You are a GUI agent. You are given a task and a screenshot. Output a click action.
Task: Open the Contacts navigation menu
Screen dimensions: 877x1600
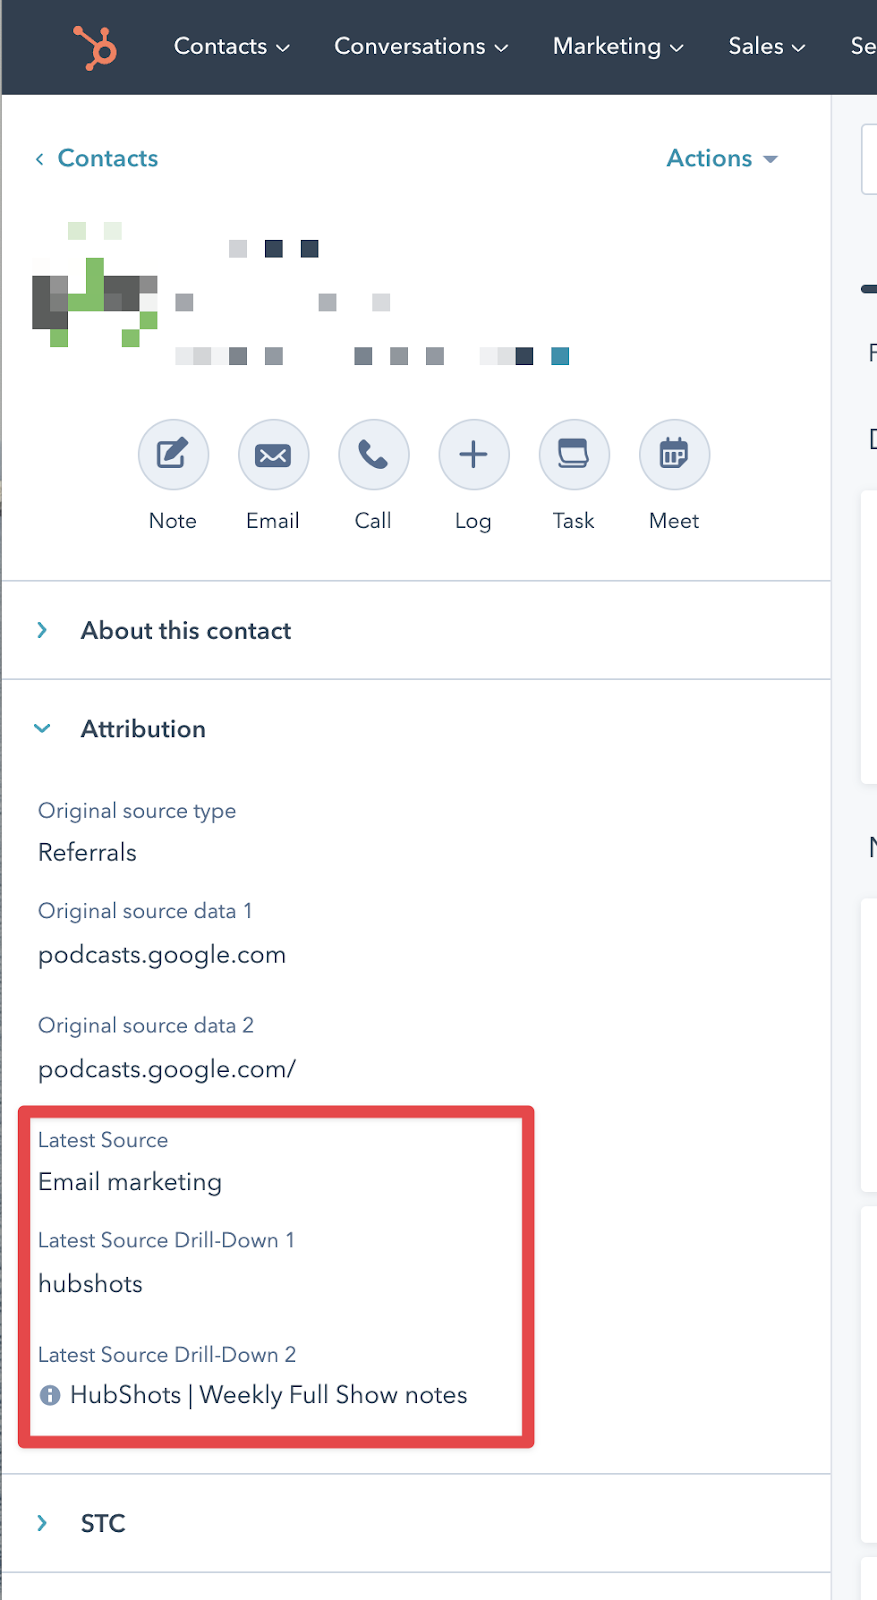click(232, 47)
